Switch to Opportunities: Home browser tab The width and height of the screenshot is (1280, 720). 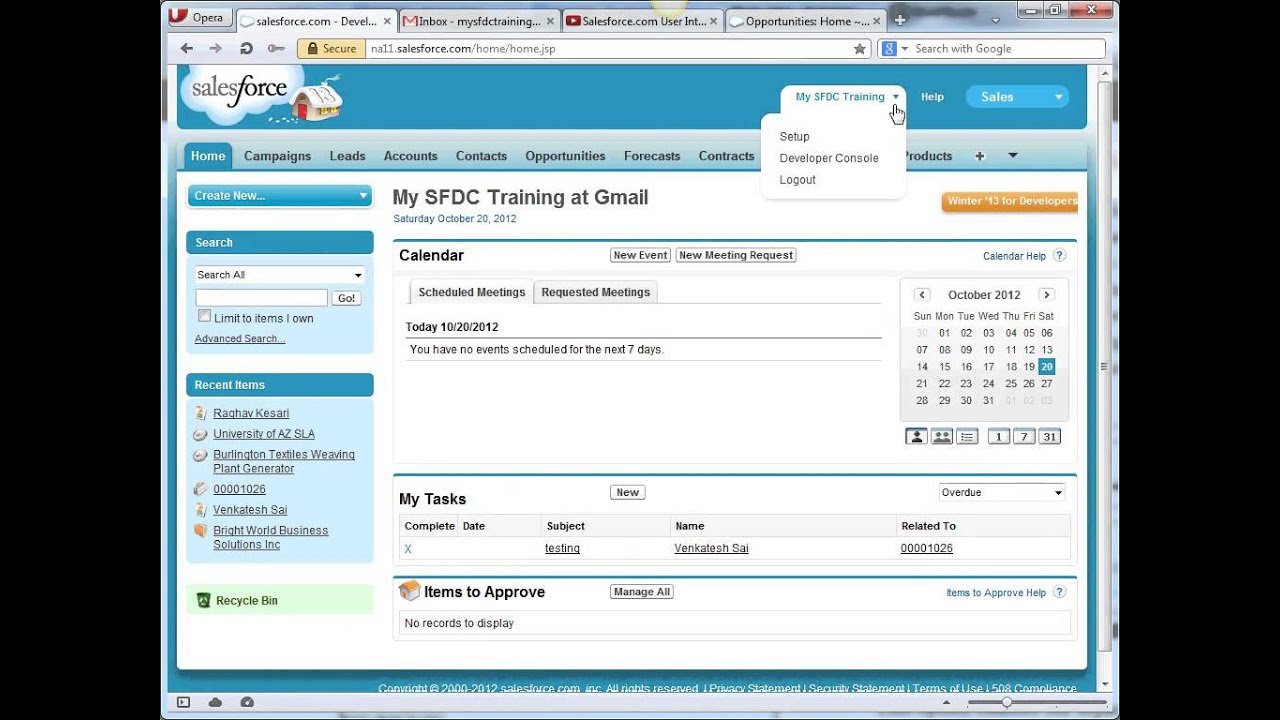[x=806, y=21]
